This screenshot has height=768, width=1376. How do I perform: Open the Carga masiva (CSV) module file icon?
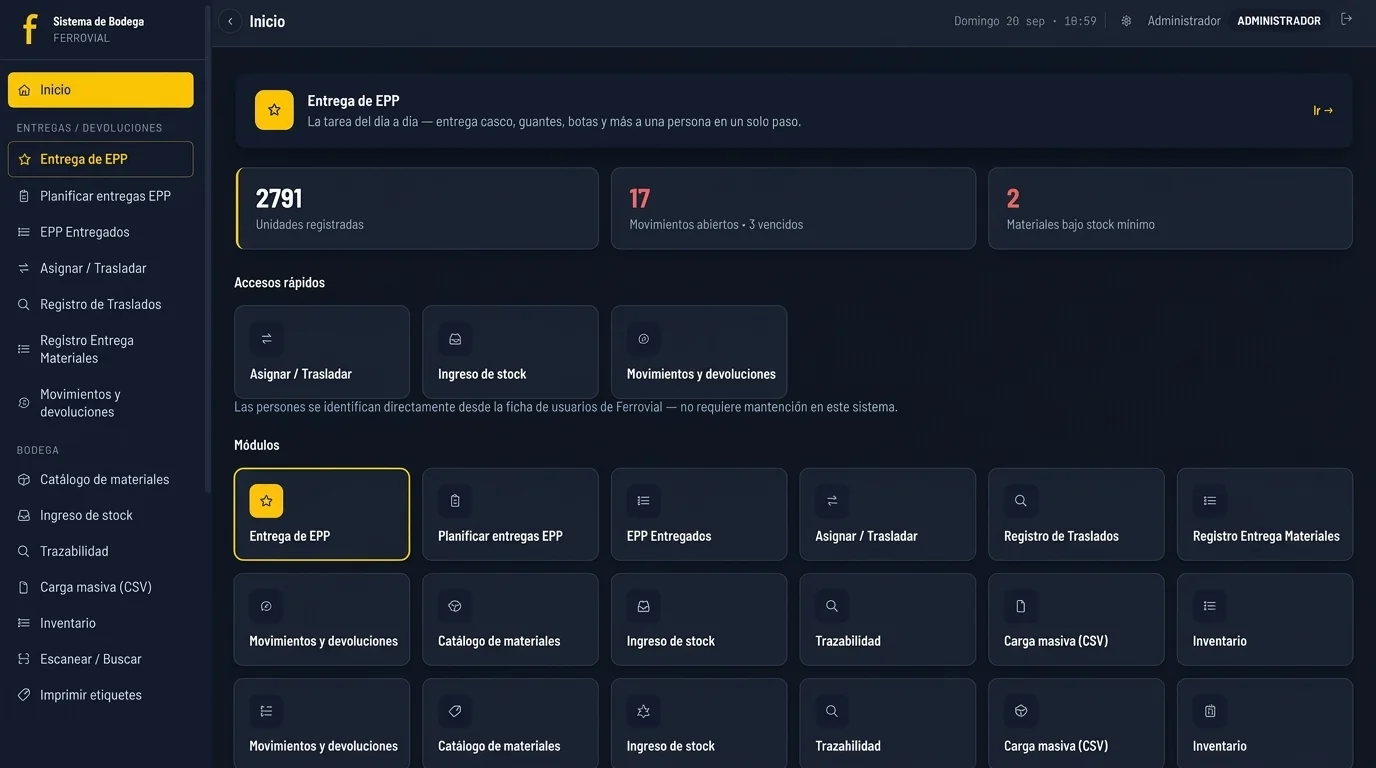tap(1021, 606)
